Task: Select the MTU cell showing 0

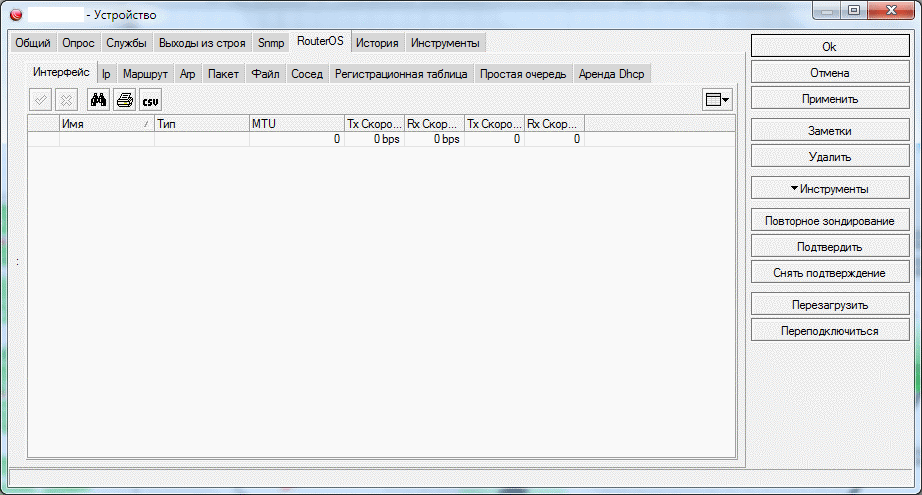Action: 297,139
